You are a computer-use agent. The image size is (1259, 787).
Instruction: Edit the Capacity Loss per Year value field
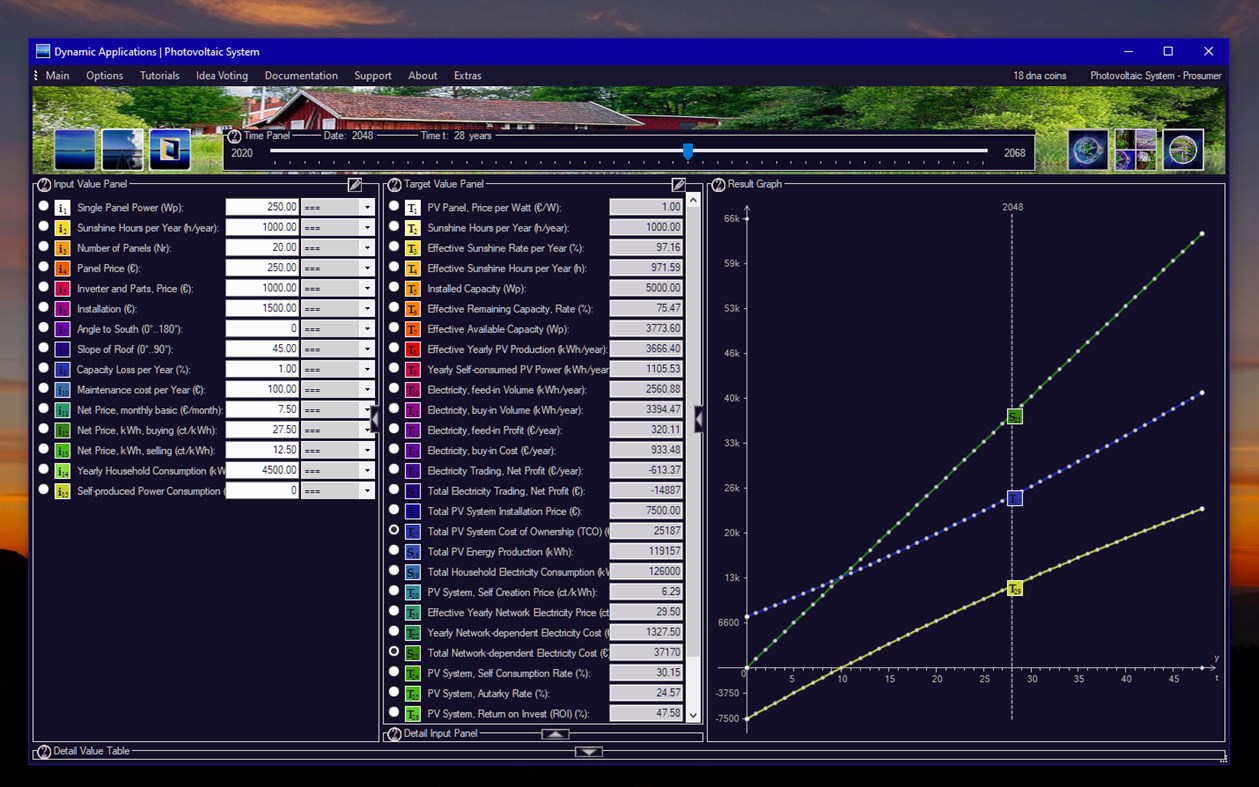pos(263,369)
